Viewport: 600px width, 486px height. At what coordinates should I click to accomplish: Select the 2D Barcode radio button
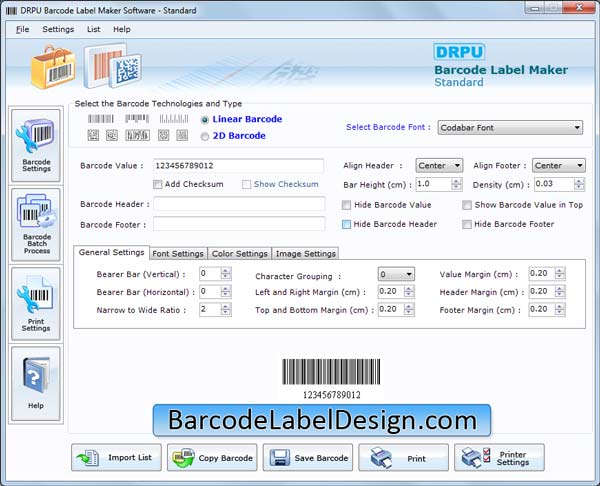pos(205,136)
